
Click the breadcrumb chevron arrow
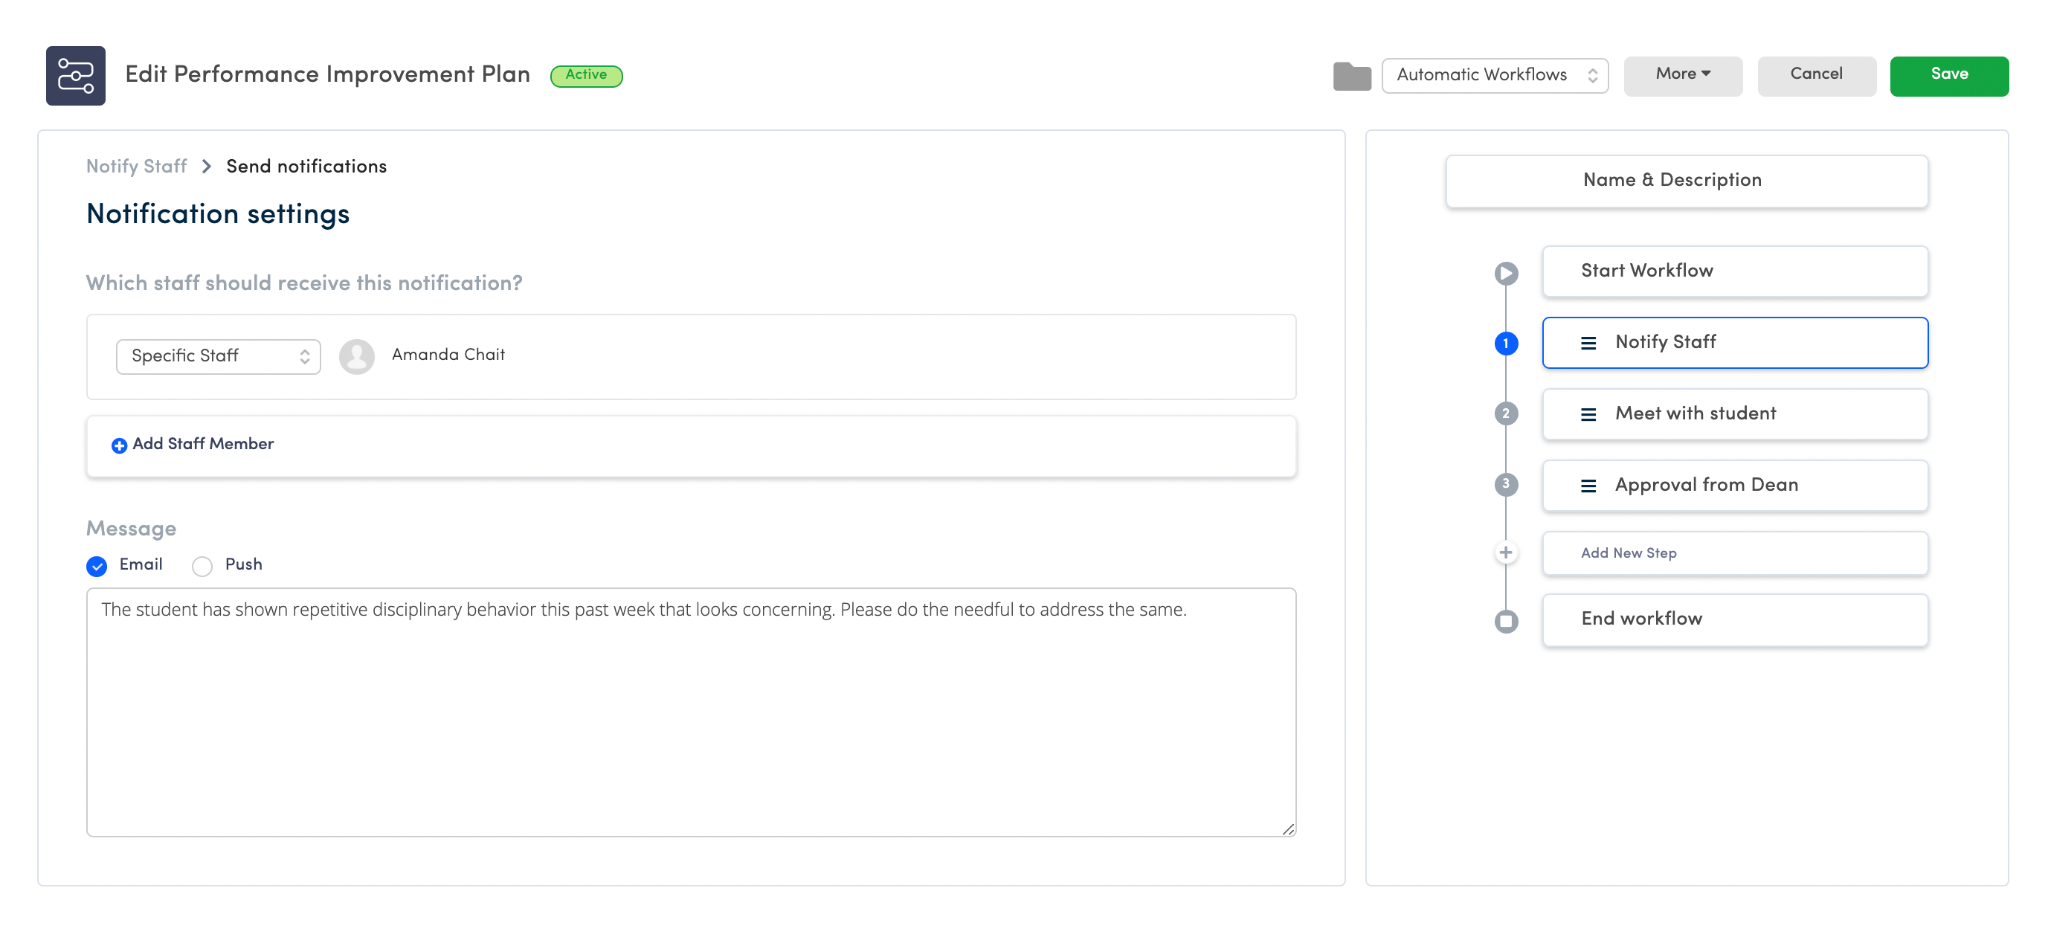[206, 166]
